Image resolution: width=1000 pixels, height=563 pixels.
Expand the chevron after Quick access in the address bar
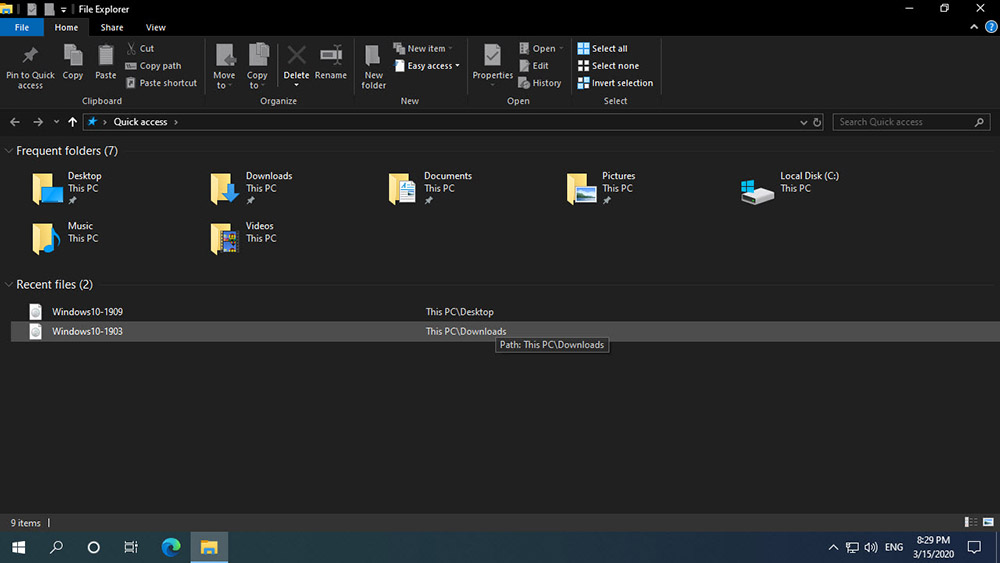[176, 122]
